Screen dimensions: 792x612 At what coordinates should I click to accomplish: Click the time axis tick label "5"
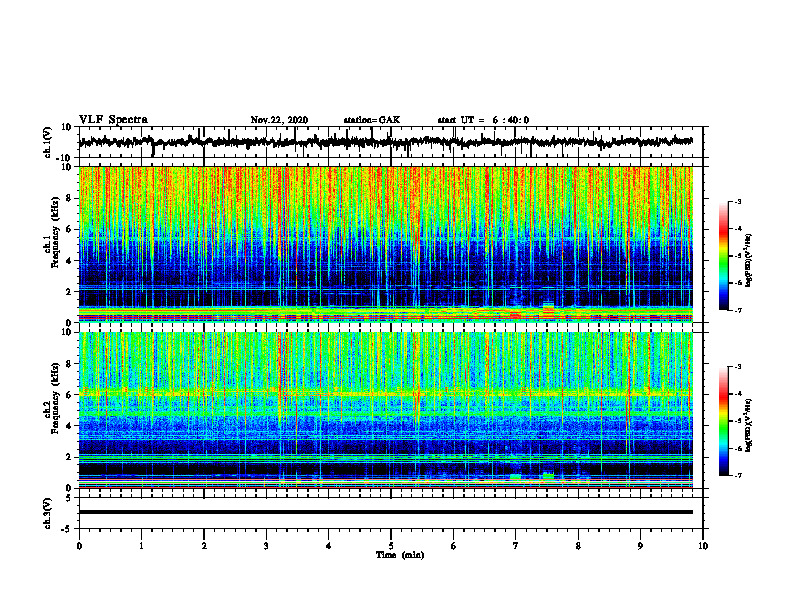click(391, 546)
